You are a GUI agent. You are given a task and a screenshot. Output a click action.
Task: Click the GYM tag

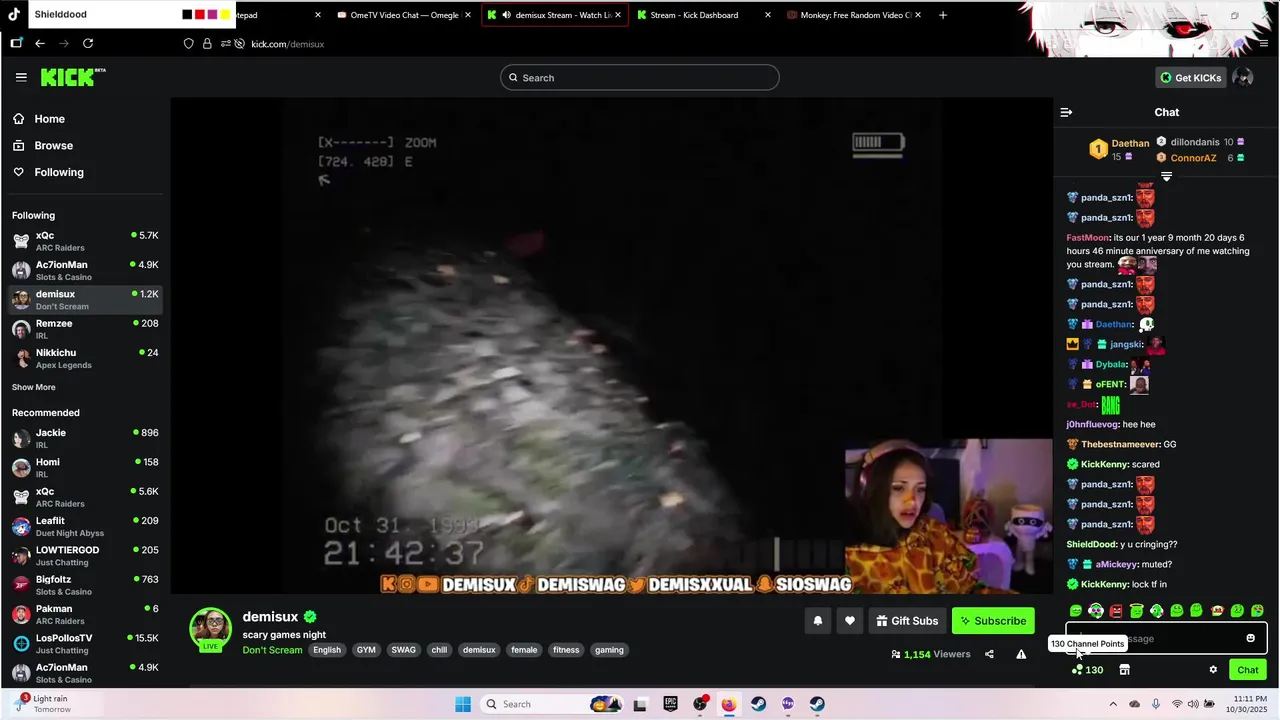[366, 650]
